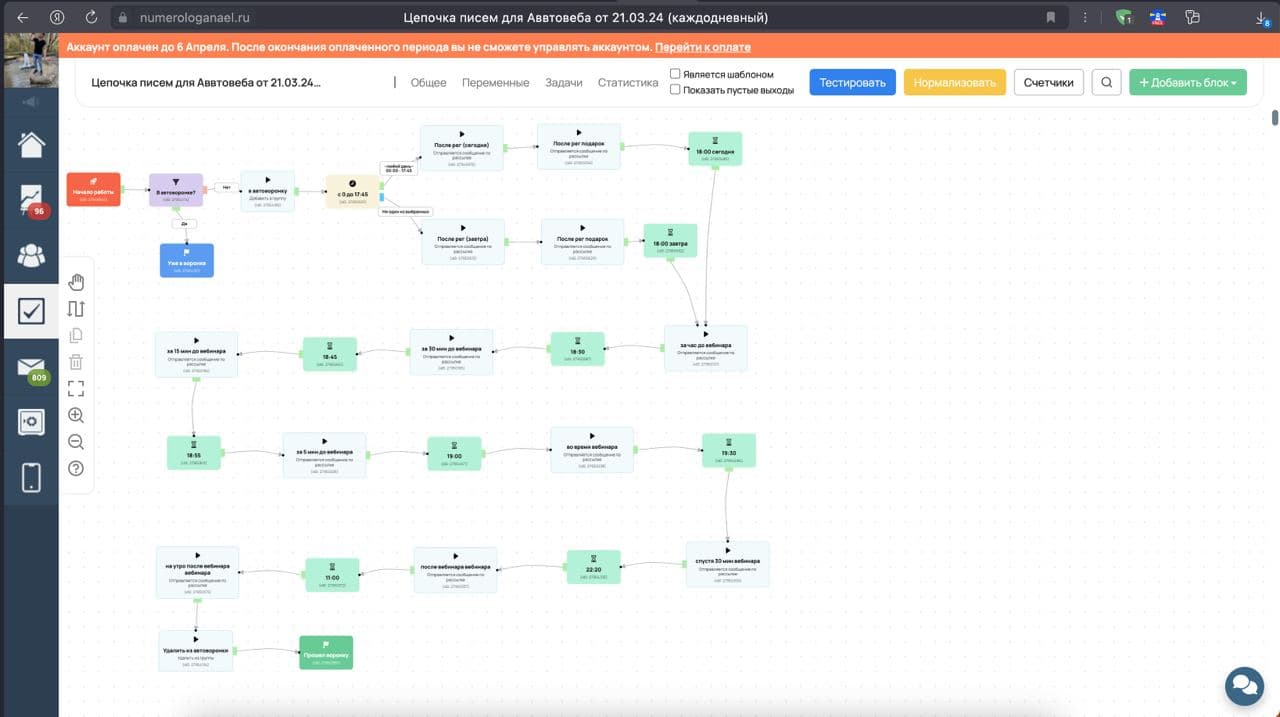Click the zoom out magnifier tool

pyautogui.click(x=76, y=442)
